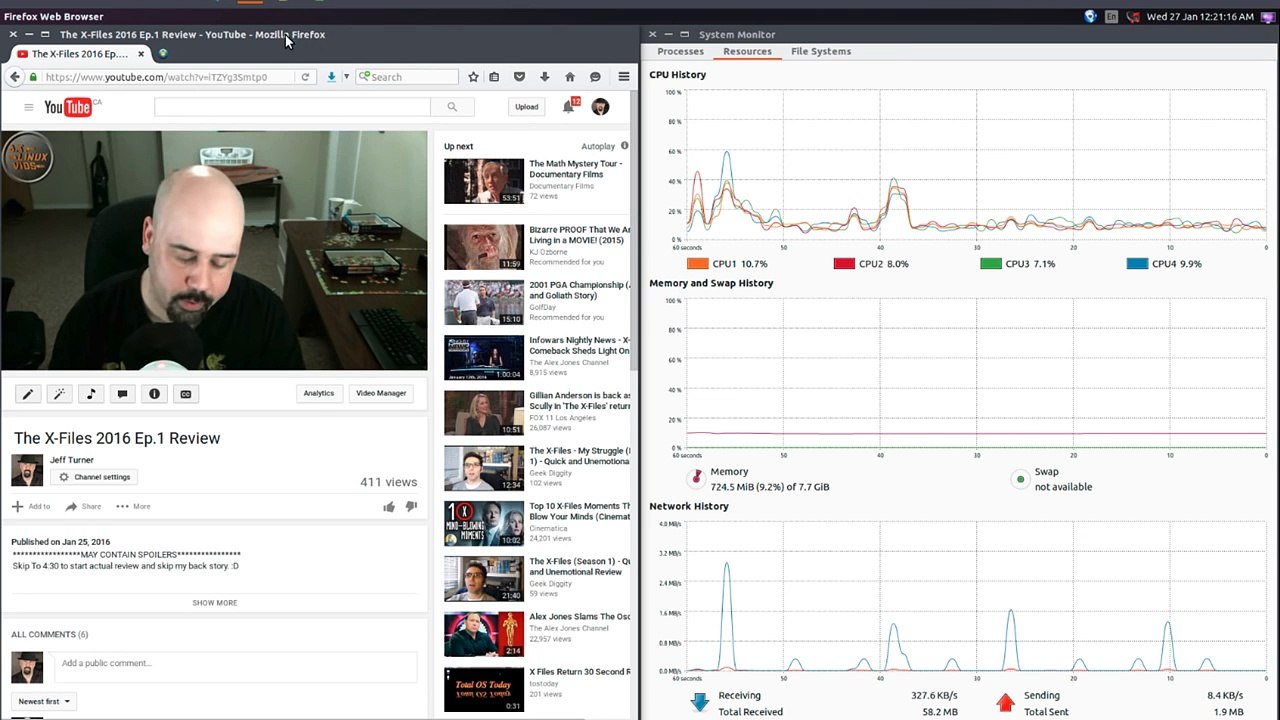Open Alex Jones Slams video thumbnail
1280x720 pixels.
(x=484, y=634)
